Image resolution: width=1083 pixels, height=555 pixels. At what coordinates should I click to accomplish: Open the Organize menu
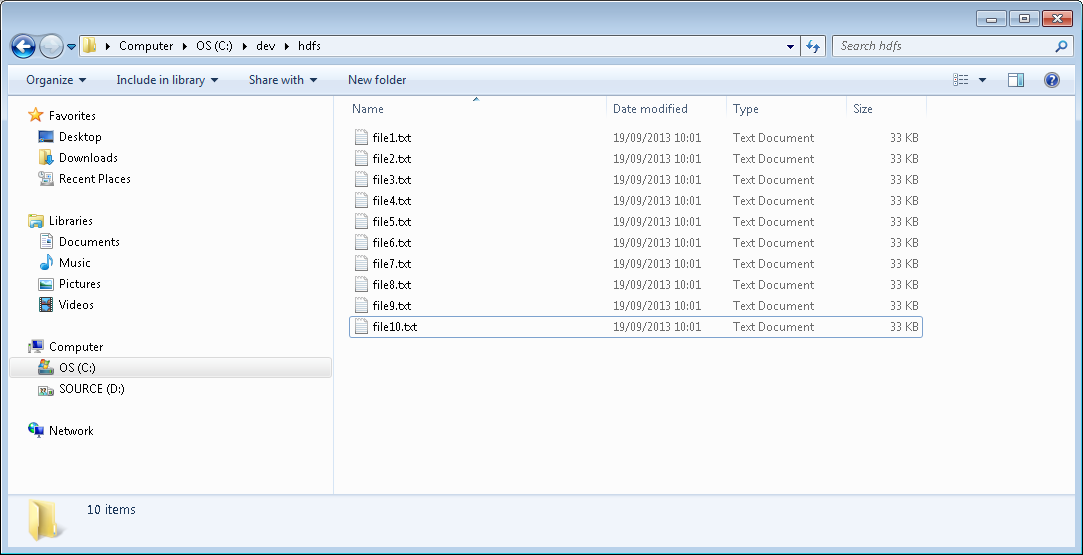[x=56, y=80]
